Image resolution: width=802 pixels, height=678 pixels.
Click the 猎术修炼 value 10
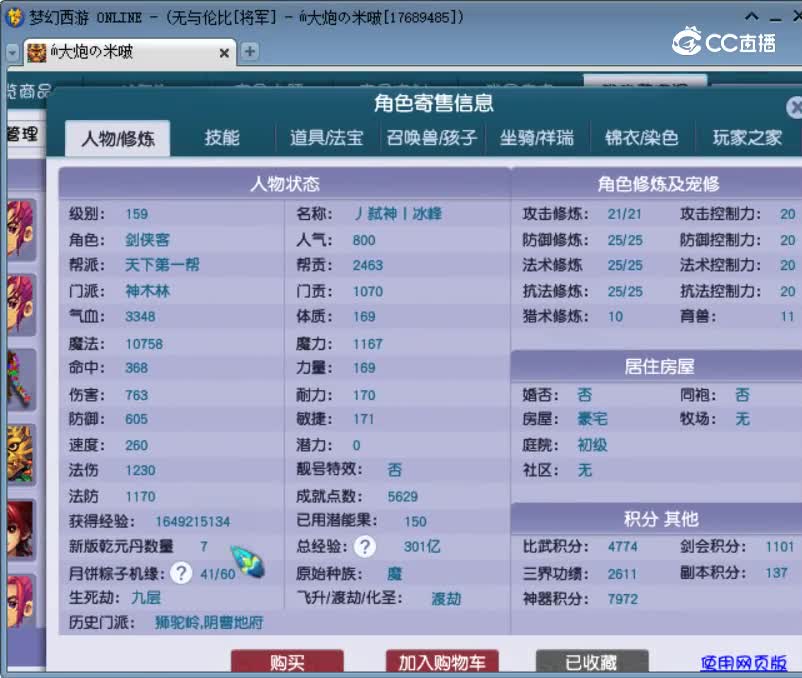pos(615,317)
